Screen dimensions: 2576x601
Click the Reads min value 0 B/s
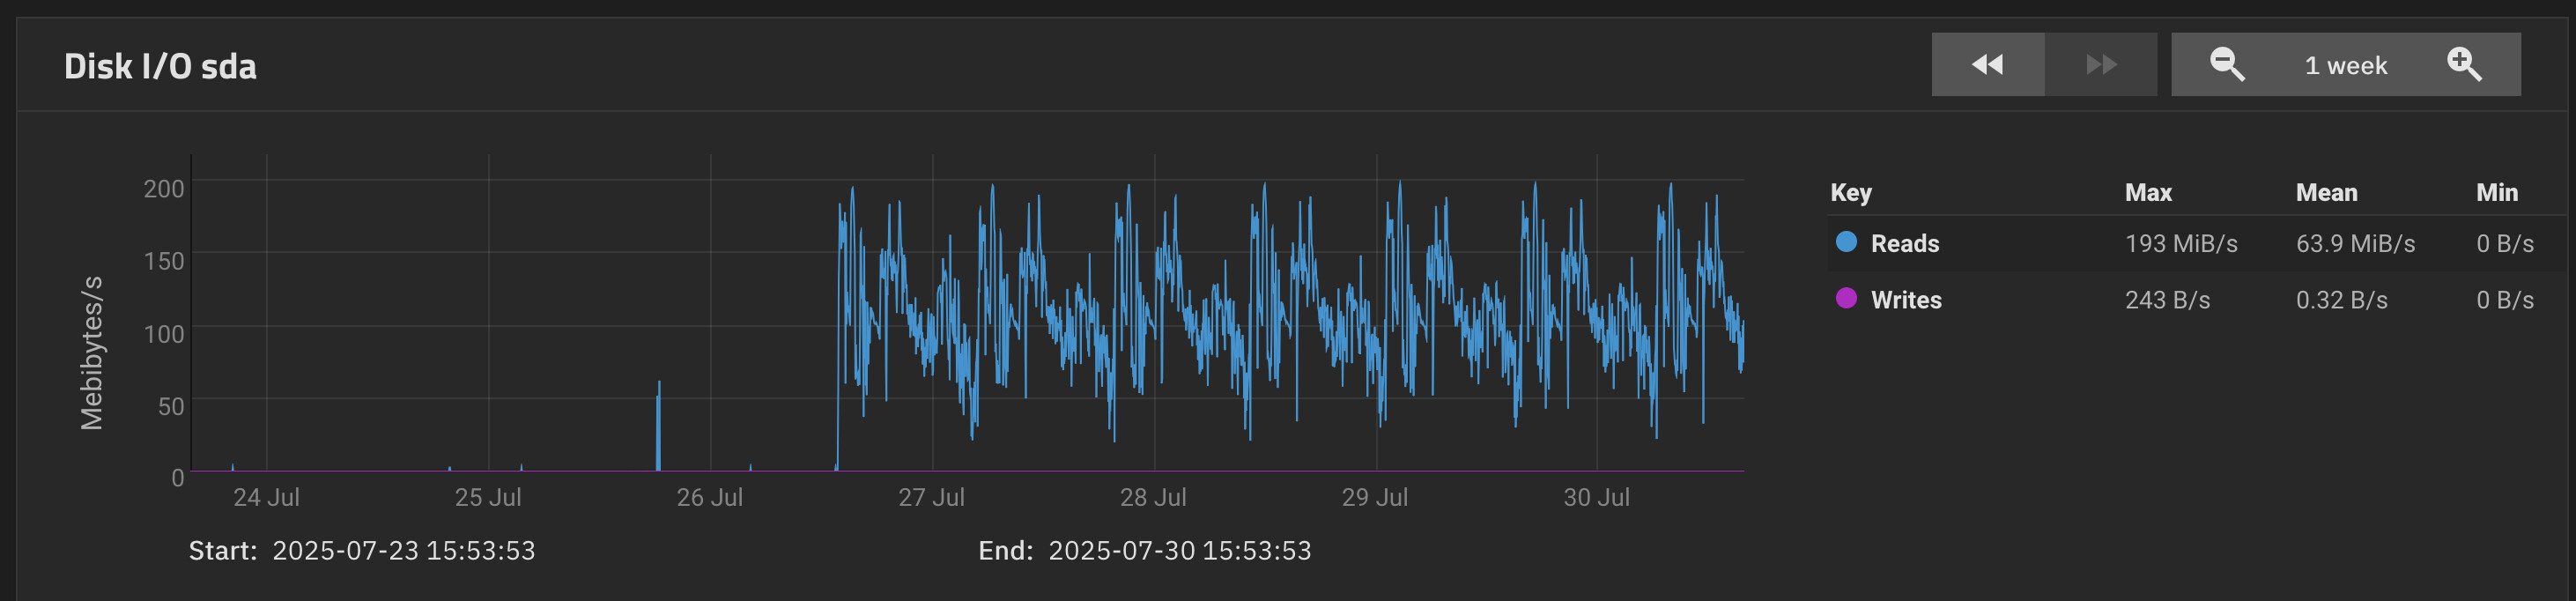click(x=2505, y=244)
